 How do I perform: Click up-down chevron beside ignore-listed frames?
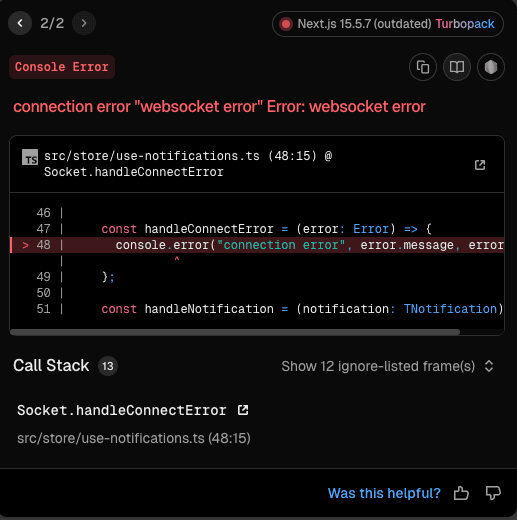(489, 366)
